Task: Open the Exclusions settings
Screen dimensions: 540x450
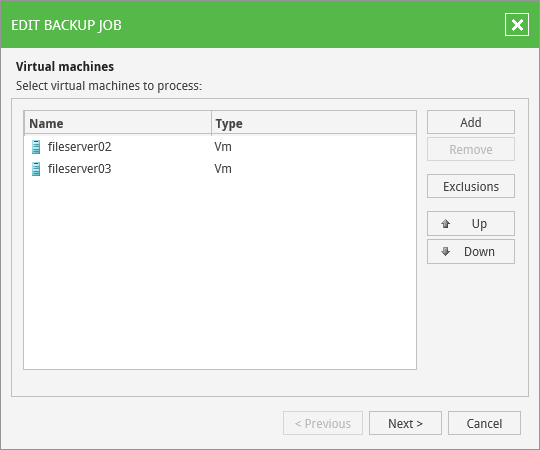Action: pyautogui.click(x=471, y=186)
